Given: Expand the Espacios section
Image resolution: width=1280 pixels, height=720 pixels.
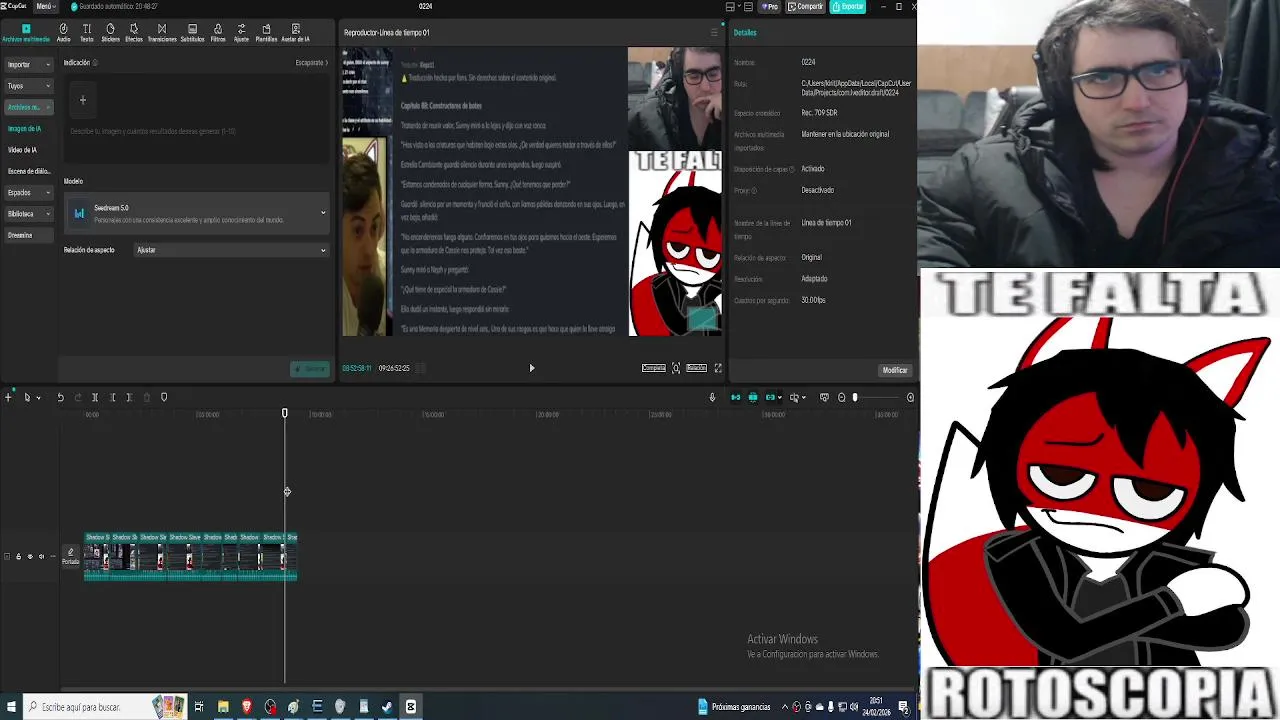Looking at the screenshot, I should coord(28,192).
